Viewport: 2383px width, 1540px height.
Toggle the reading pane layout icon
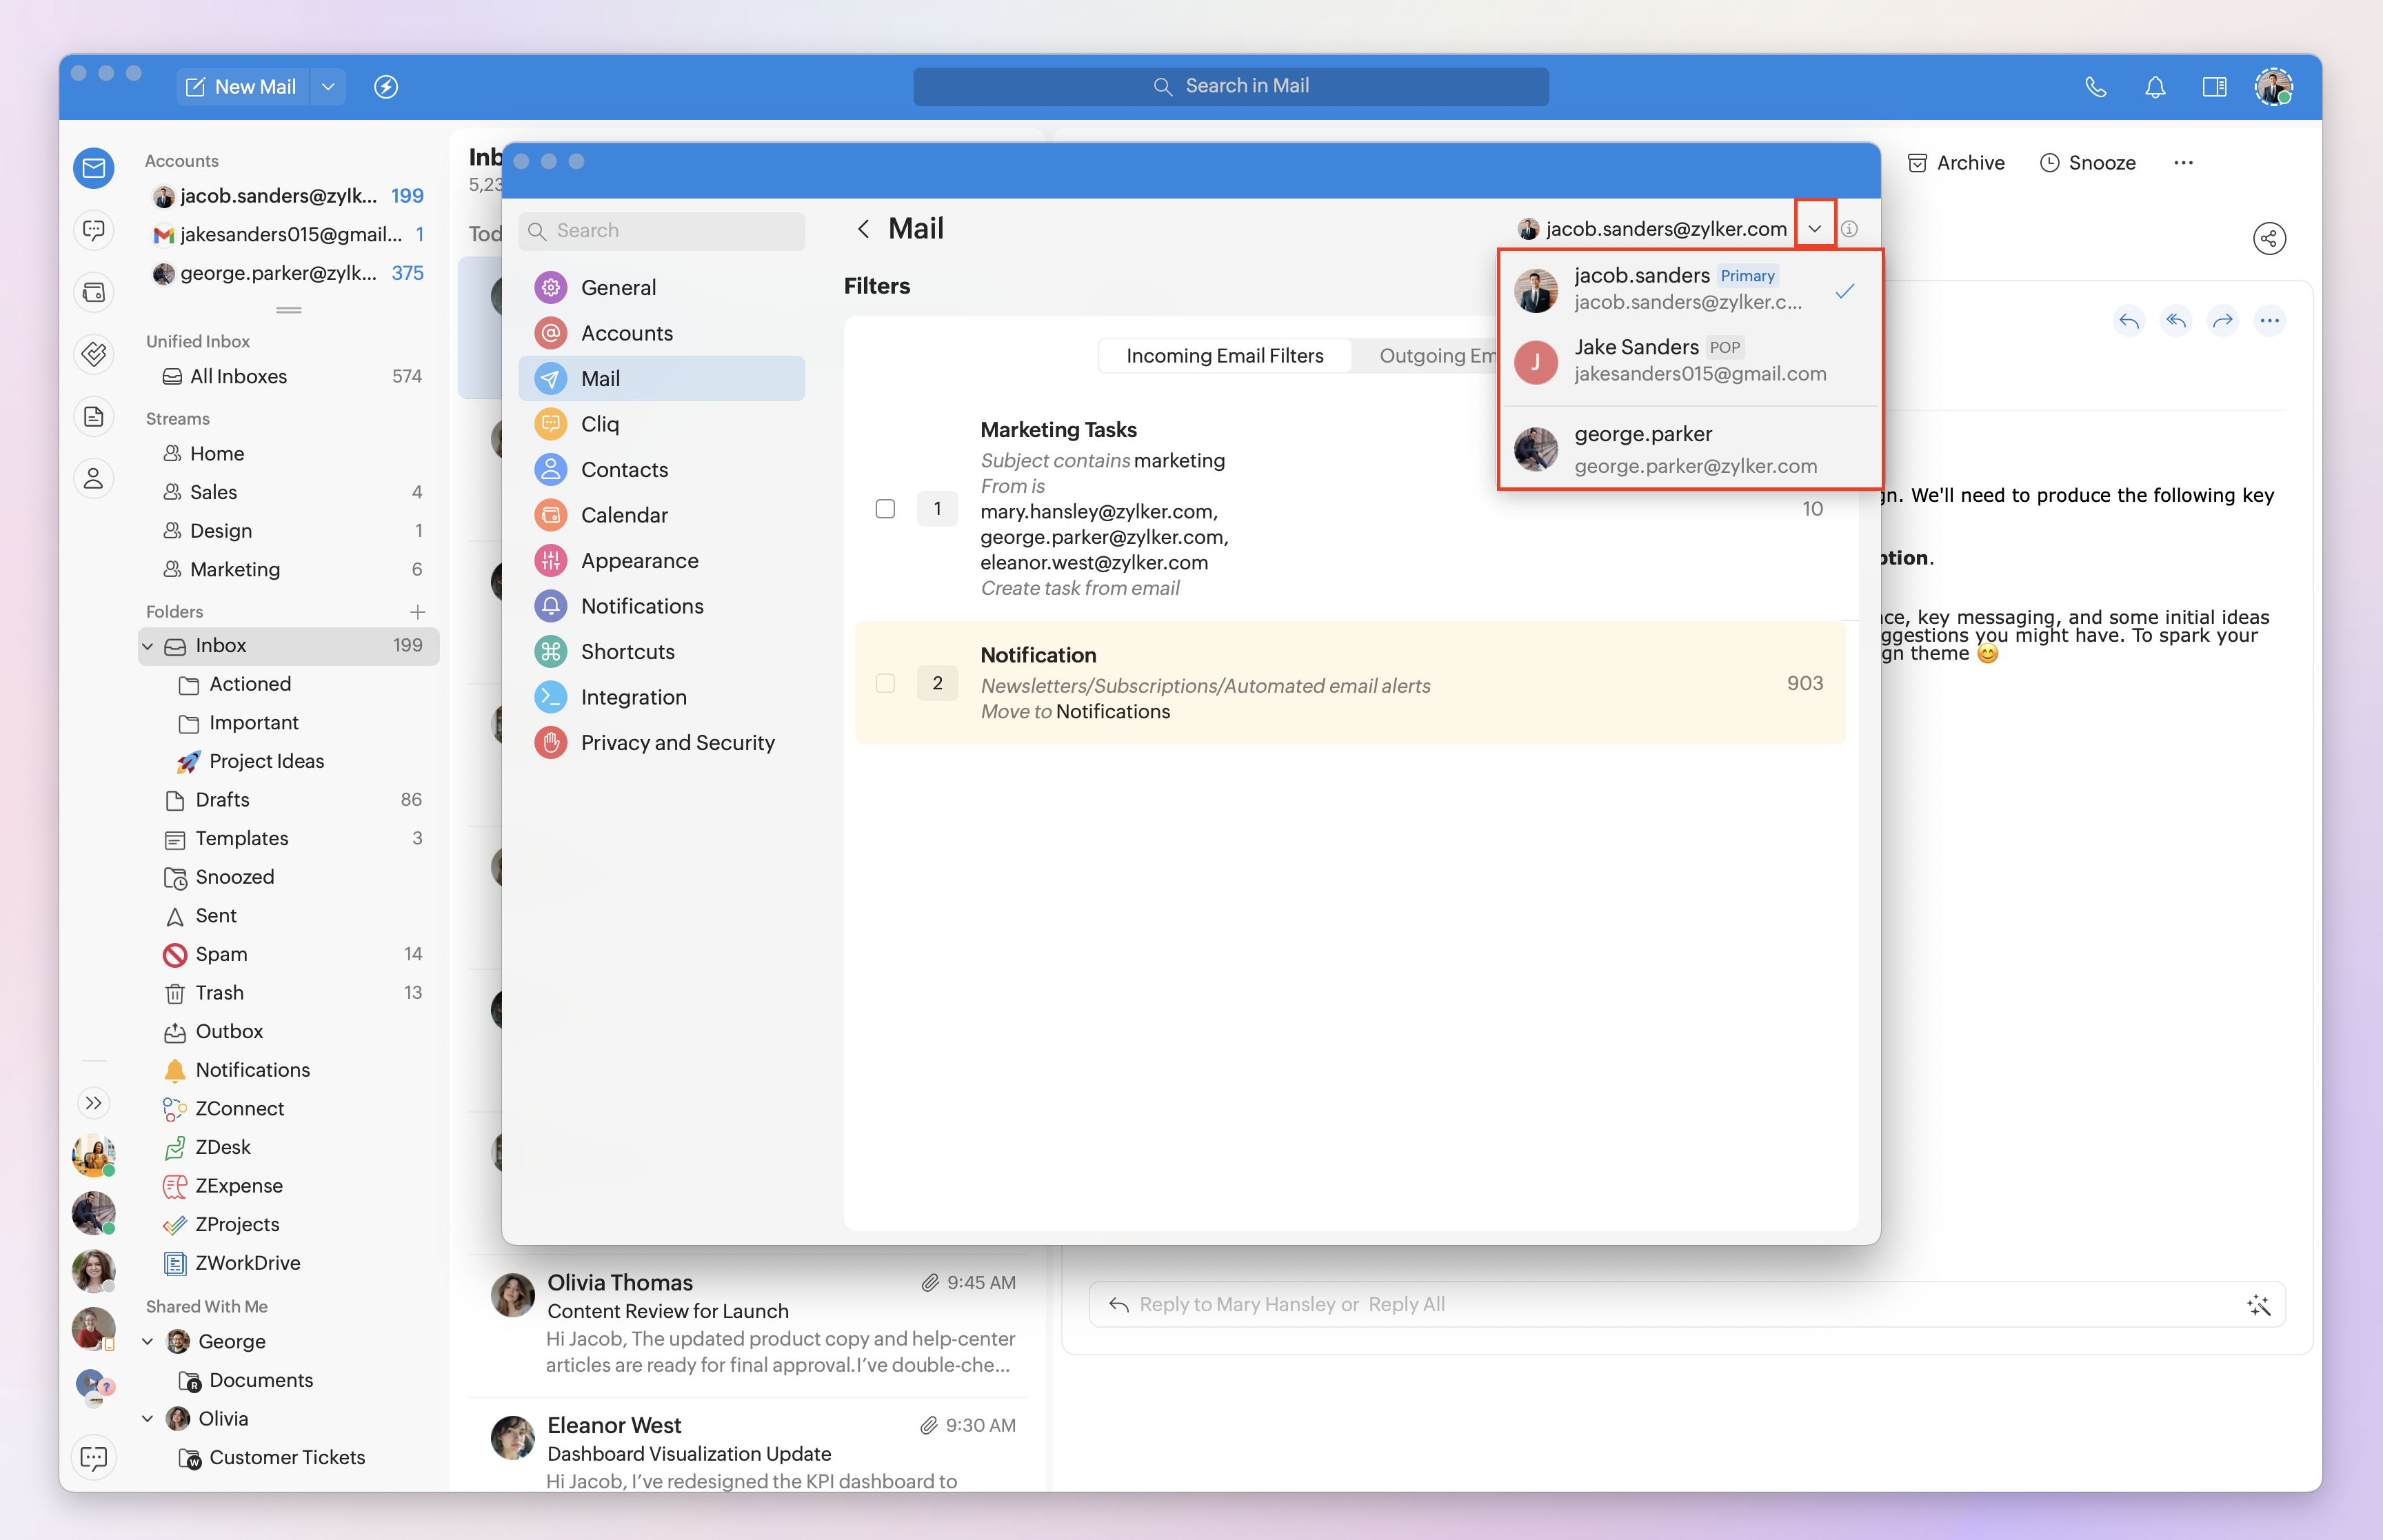point(2214,87)
